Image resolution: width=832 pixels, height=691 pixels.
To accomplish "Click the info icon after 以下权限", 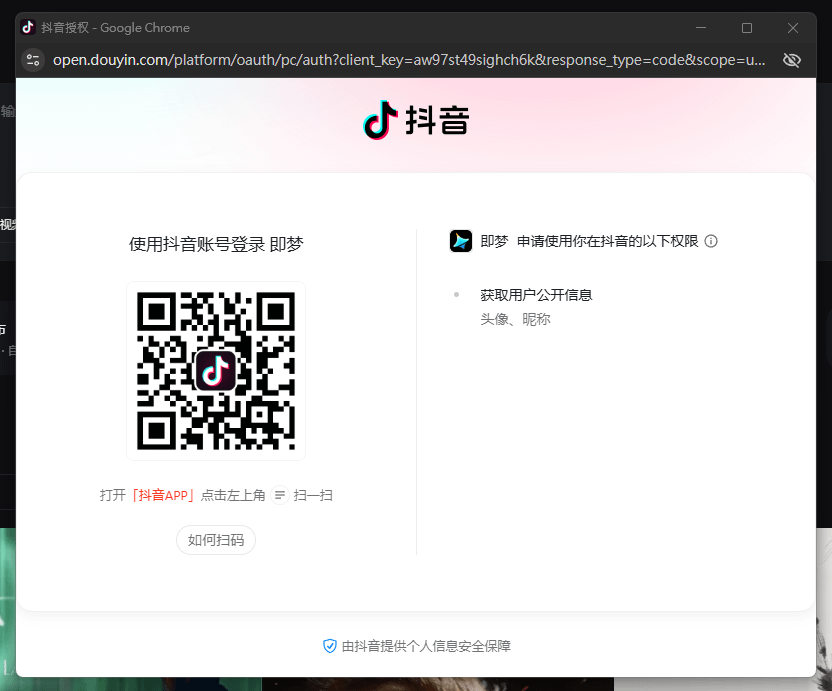I will (711, 241).
